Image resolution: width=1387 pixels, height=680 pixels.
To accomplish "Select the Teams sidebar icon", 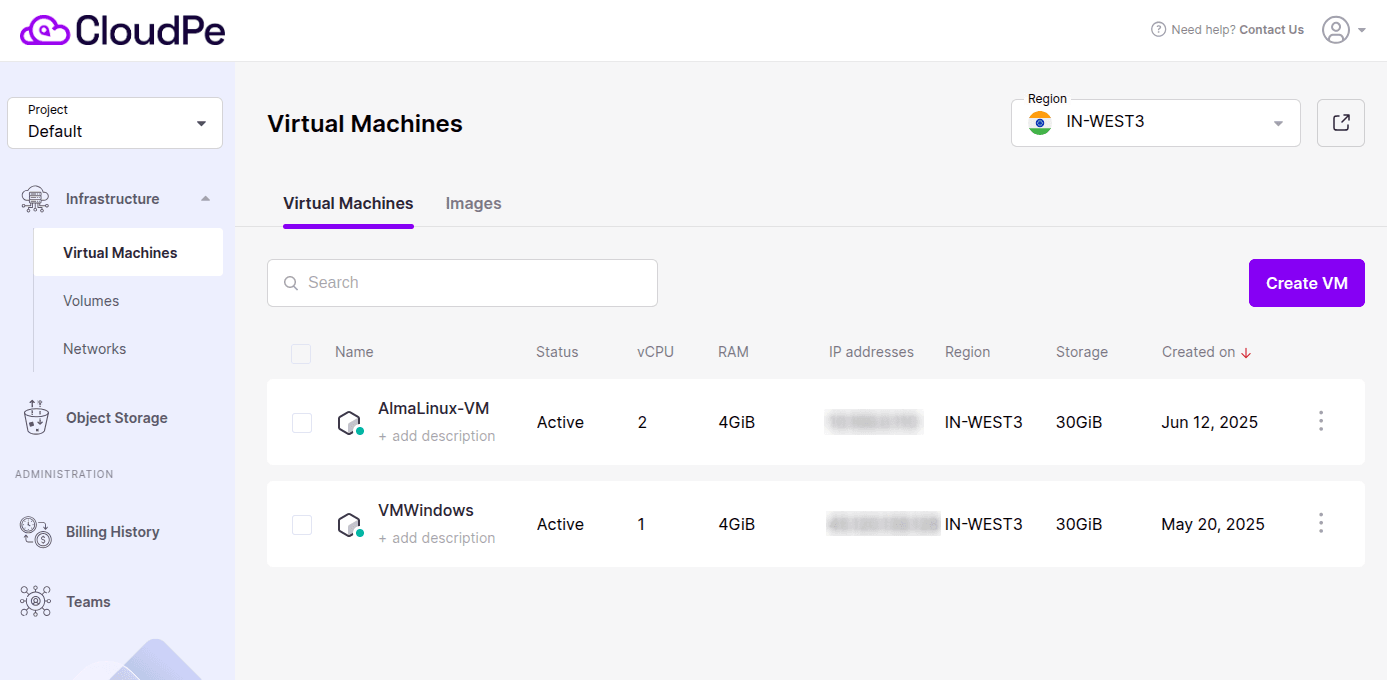I will point(34,601).
